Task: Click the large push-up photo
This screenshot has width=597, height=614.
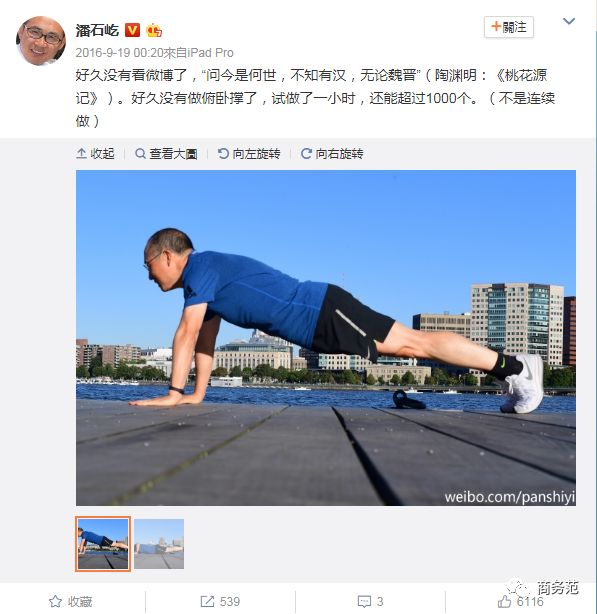Action: click(x=326, y=338)
